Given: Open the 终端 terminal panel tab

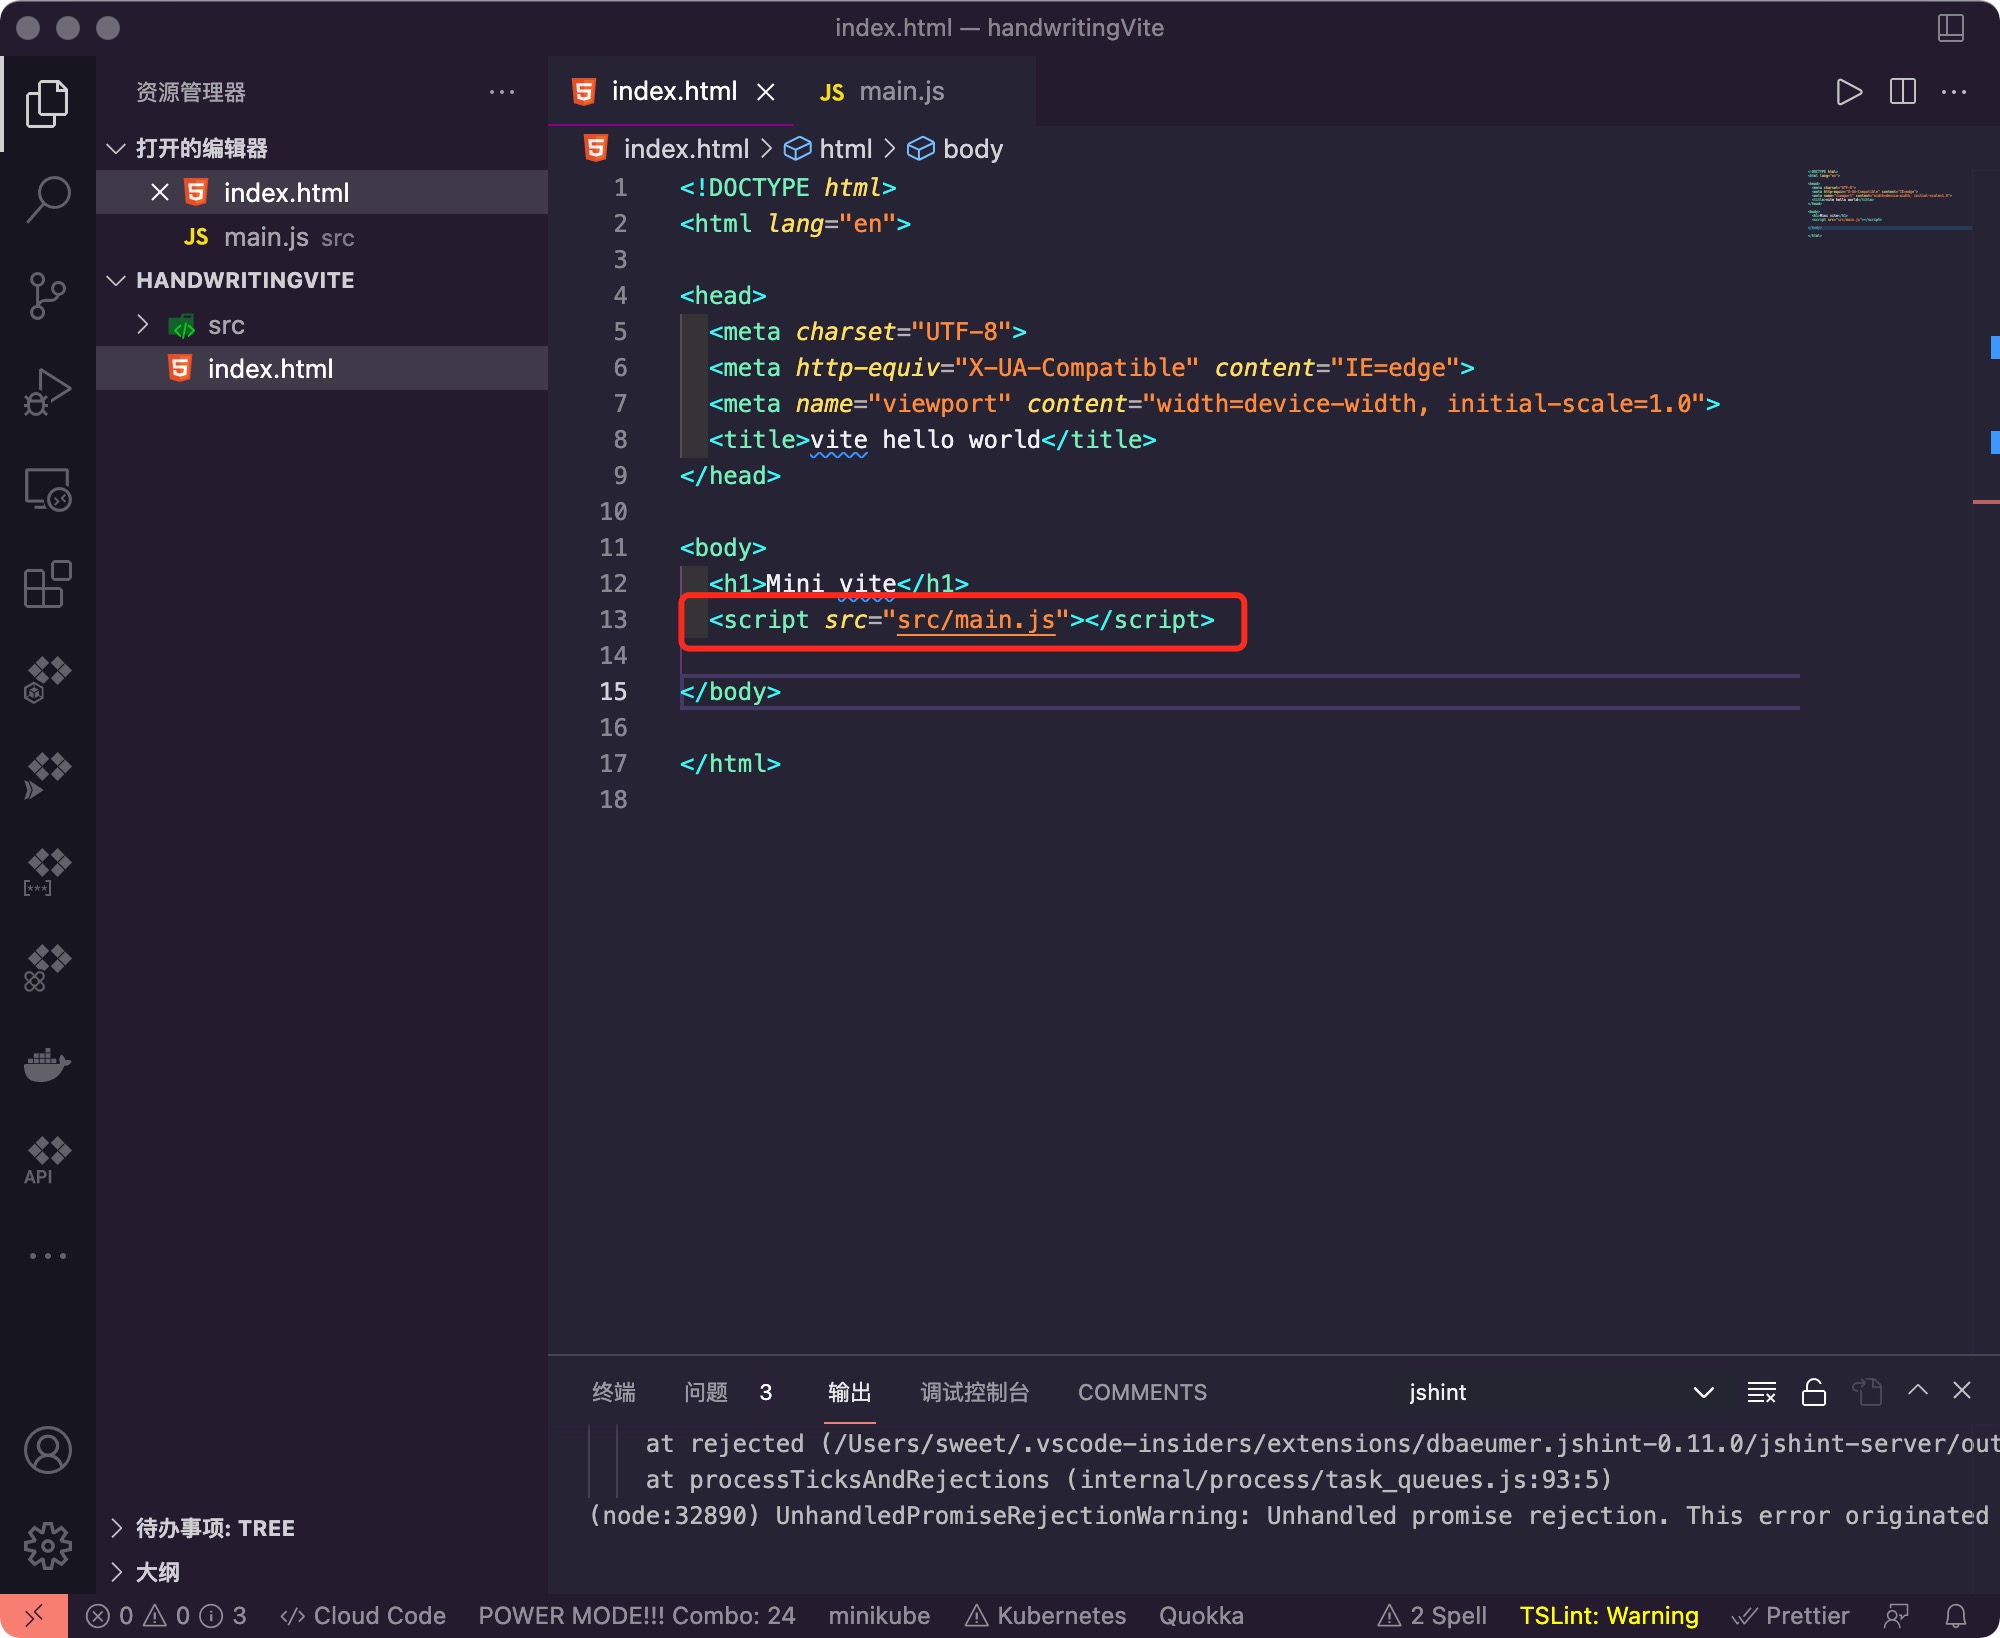Looking at the screenshot, I should click(614, 1392).
